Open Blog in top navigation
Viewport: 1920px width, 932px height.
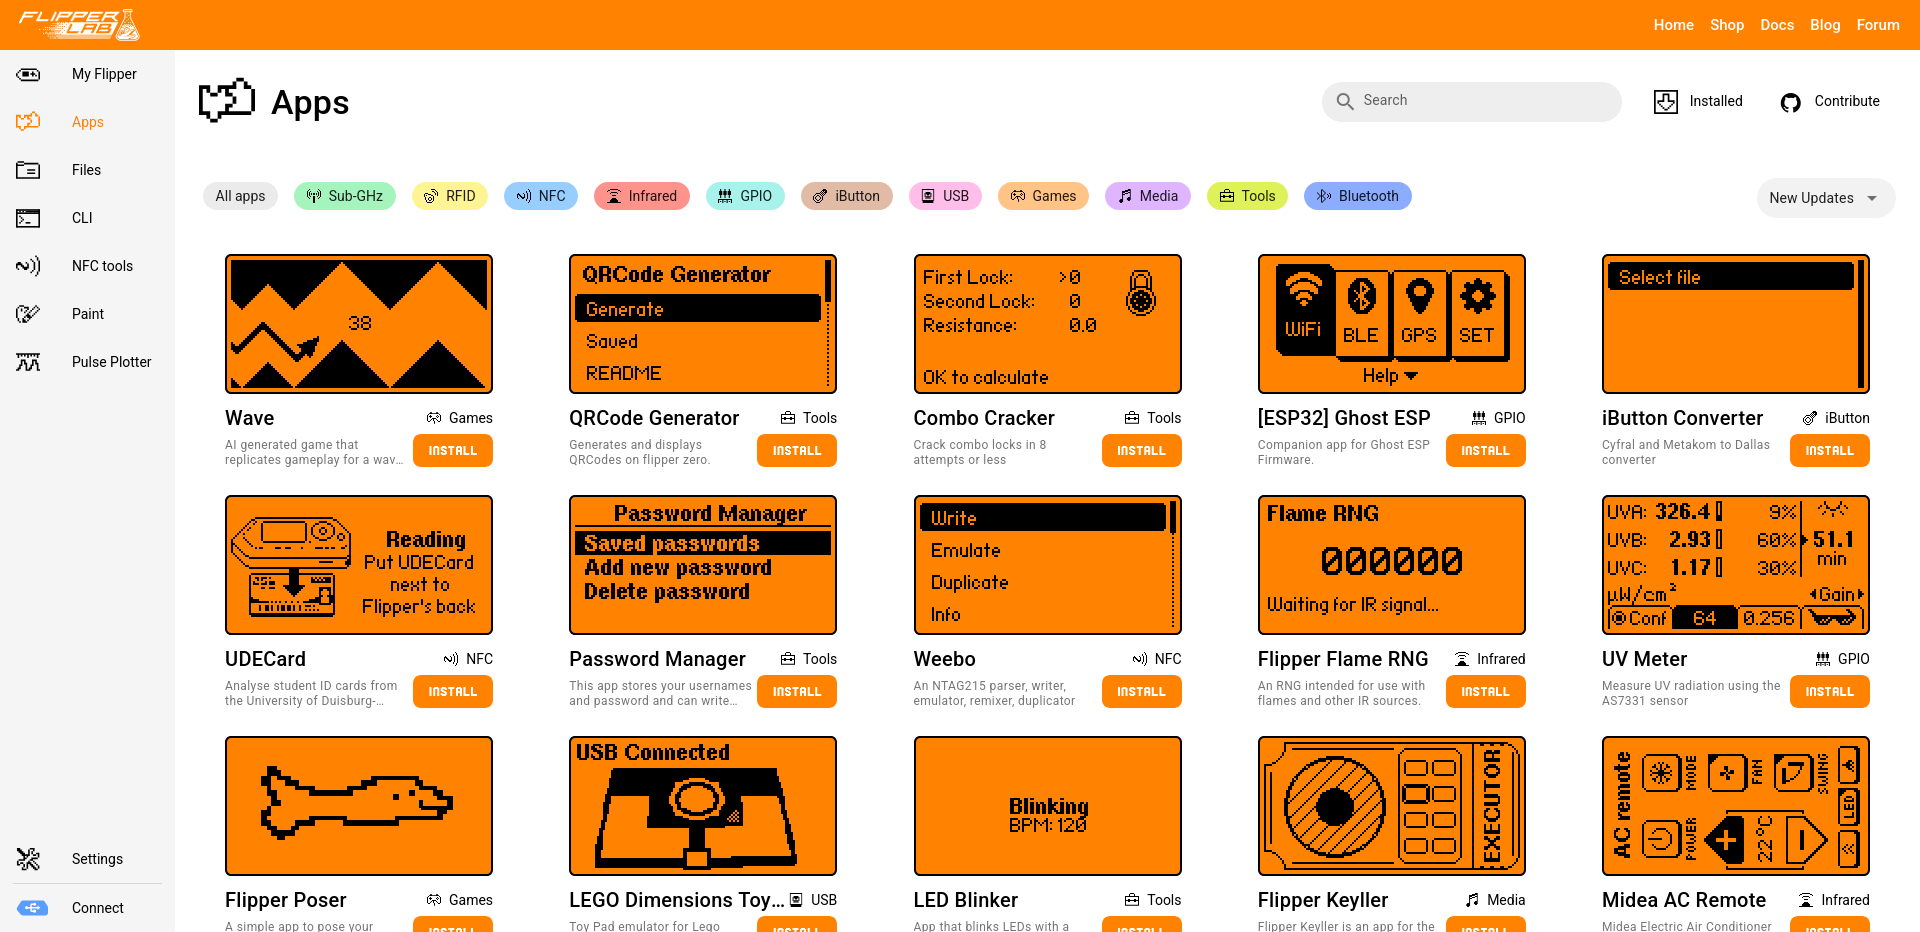(x=1825, y=25)
